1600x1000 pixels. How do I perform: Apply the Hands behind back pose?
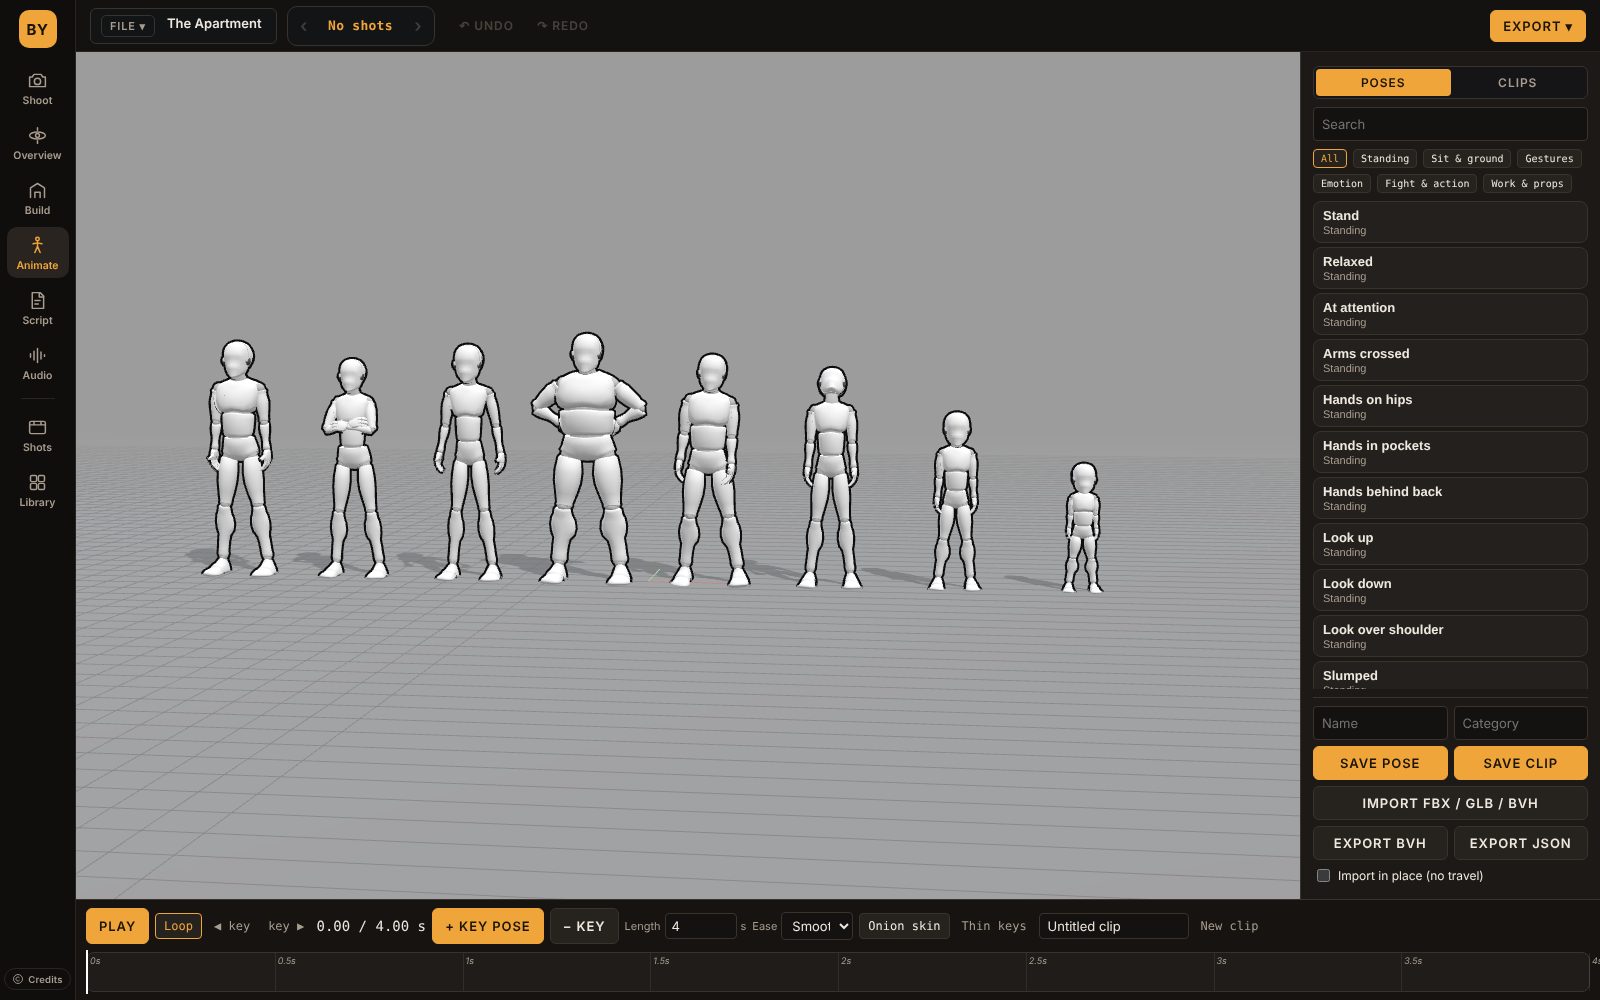(x=1450, y=498)
